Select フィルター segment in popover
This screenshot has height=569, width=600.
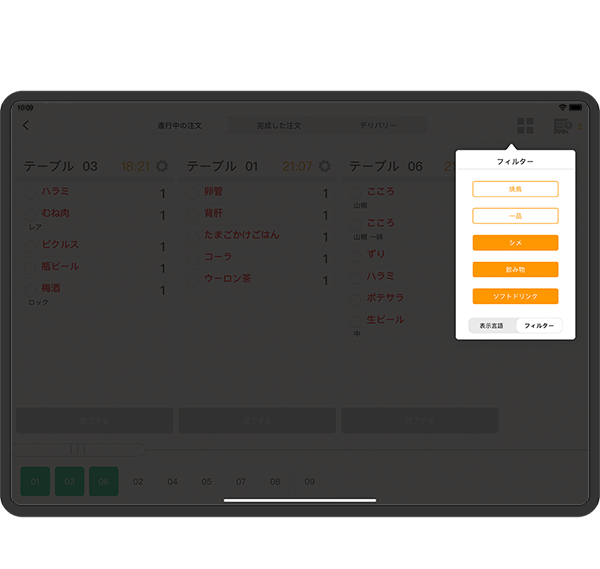click(539, 326)
